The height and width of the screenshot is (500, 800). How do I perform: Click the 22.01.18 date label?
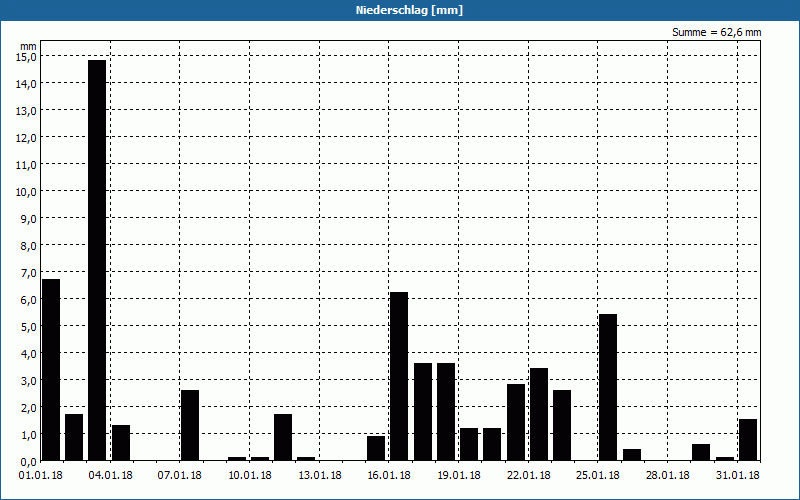tap(528, 475)
